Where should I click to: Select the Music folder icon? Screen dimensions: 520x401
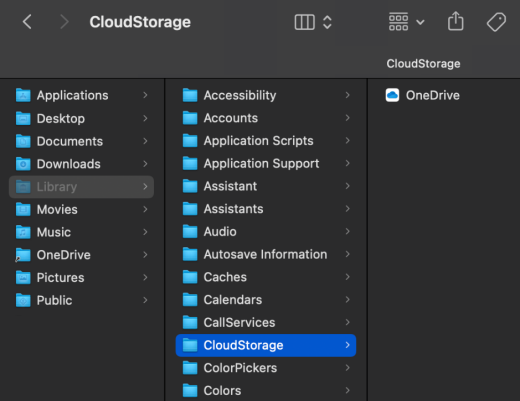click(x=23, y=232)
